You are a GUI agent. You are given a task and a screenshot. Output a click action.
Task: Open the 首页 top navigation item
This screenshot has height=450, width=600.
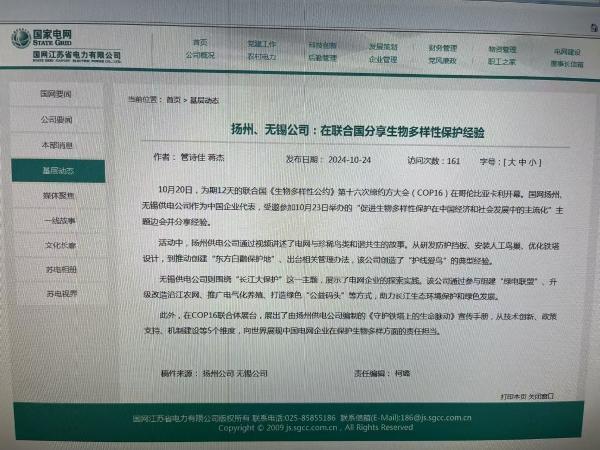(199, 43)
